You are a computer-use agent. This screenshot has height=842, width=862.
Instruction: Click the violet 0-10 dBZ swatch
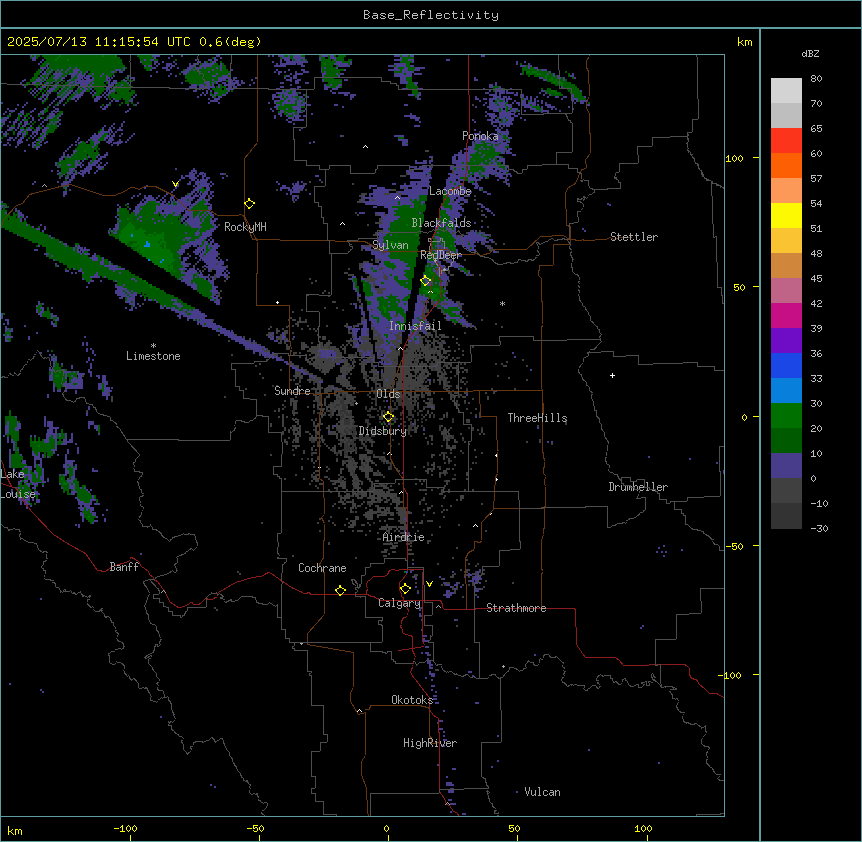[786, 466]
